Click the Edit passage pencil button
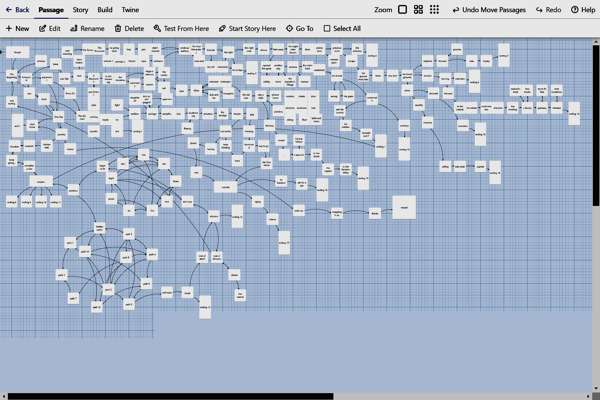The height and width of the screenshot is (400, 600). click(x=50, y=29)
